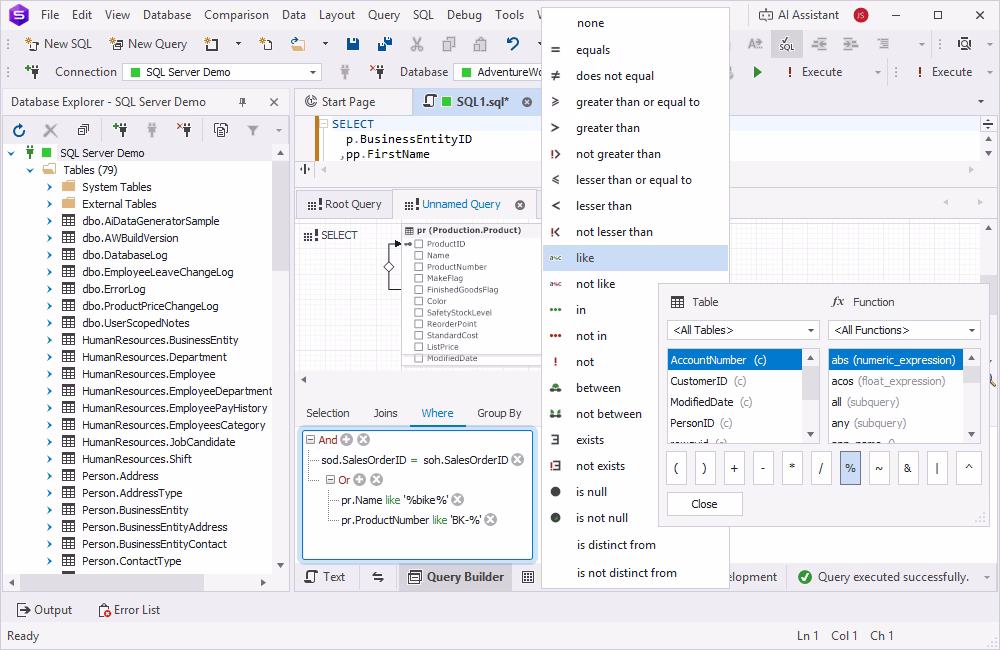The width and height of the screenshot is (1000, 650).
Task: Click the Undo icon
Action: click(511, 44)
